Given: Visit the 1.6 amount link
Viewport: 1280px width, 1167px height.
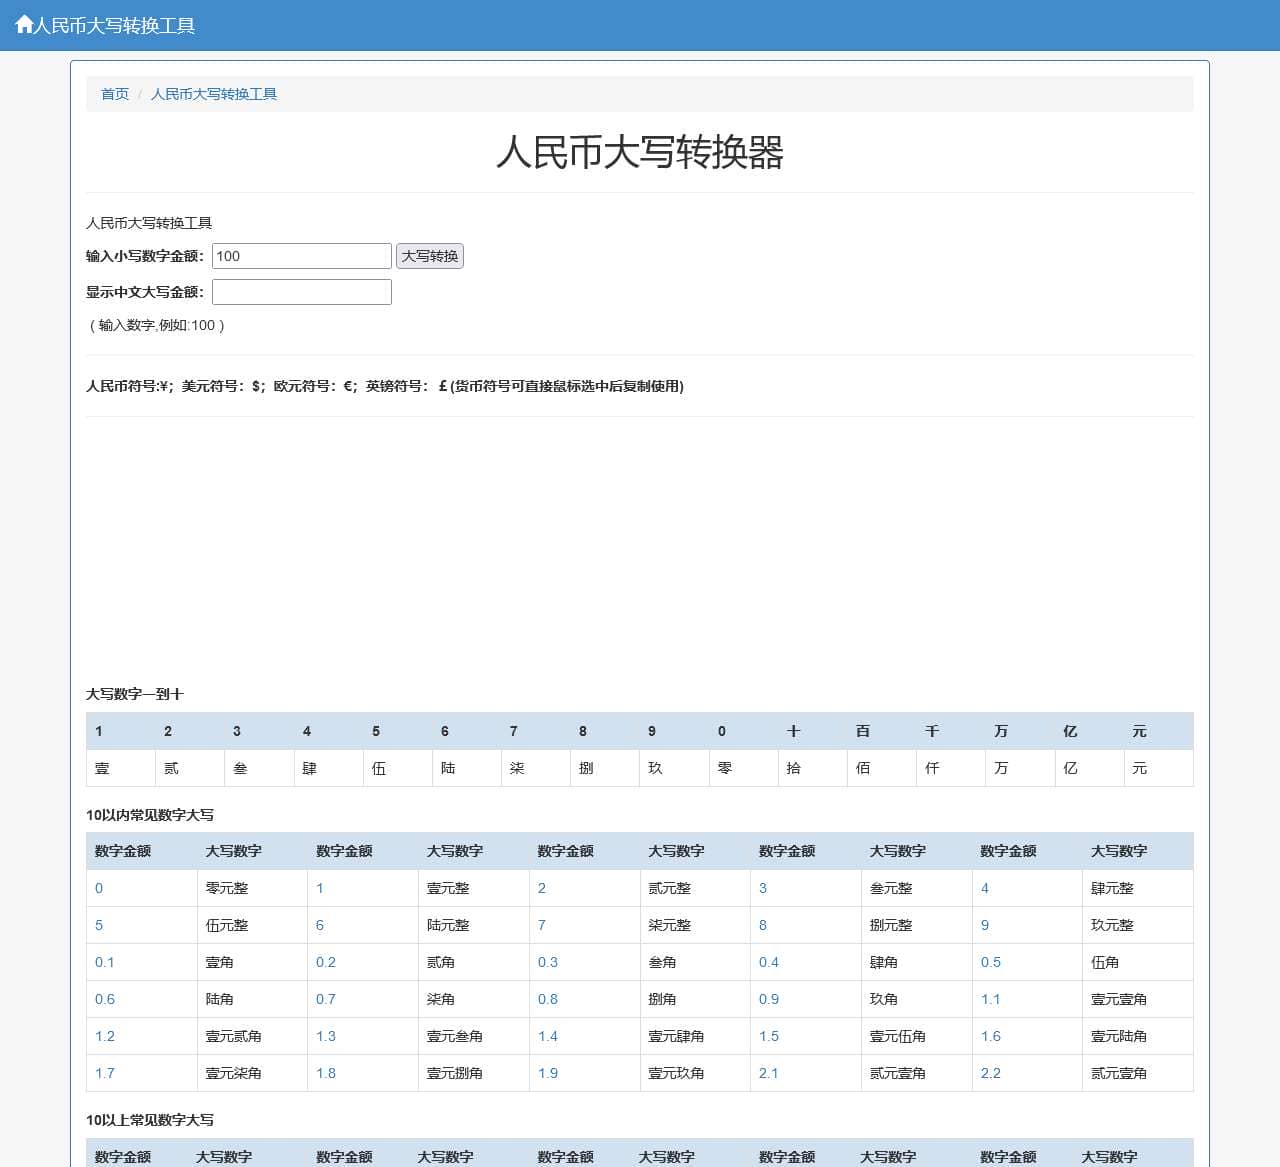Looking at the screenshot, I should (991, 1036).
